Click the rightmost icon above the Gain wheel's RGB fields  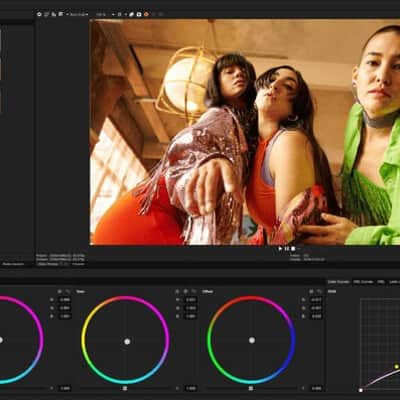coord(194,292)
